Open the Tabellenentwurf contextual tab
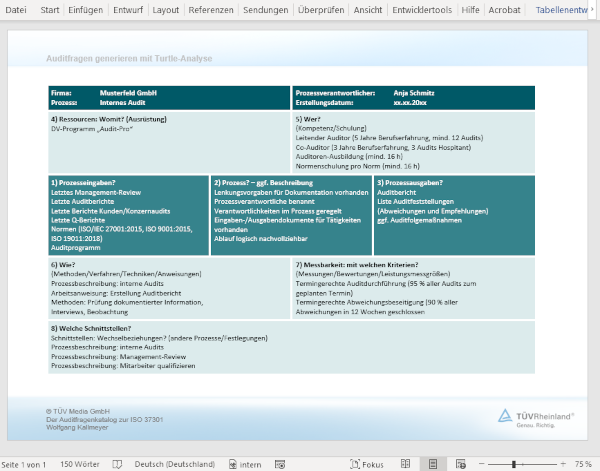The image size is (600, 471). pyautogui.click(x=567, y=10)
